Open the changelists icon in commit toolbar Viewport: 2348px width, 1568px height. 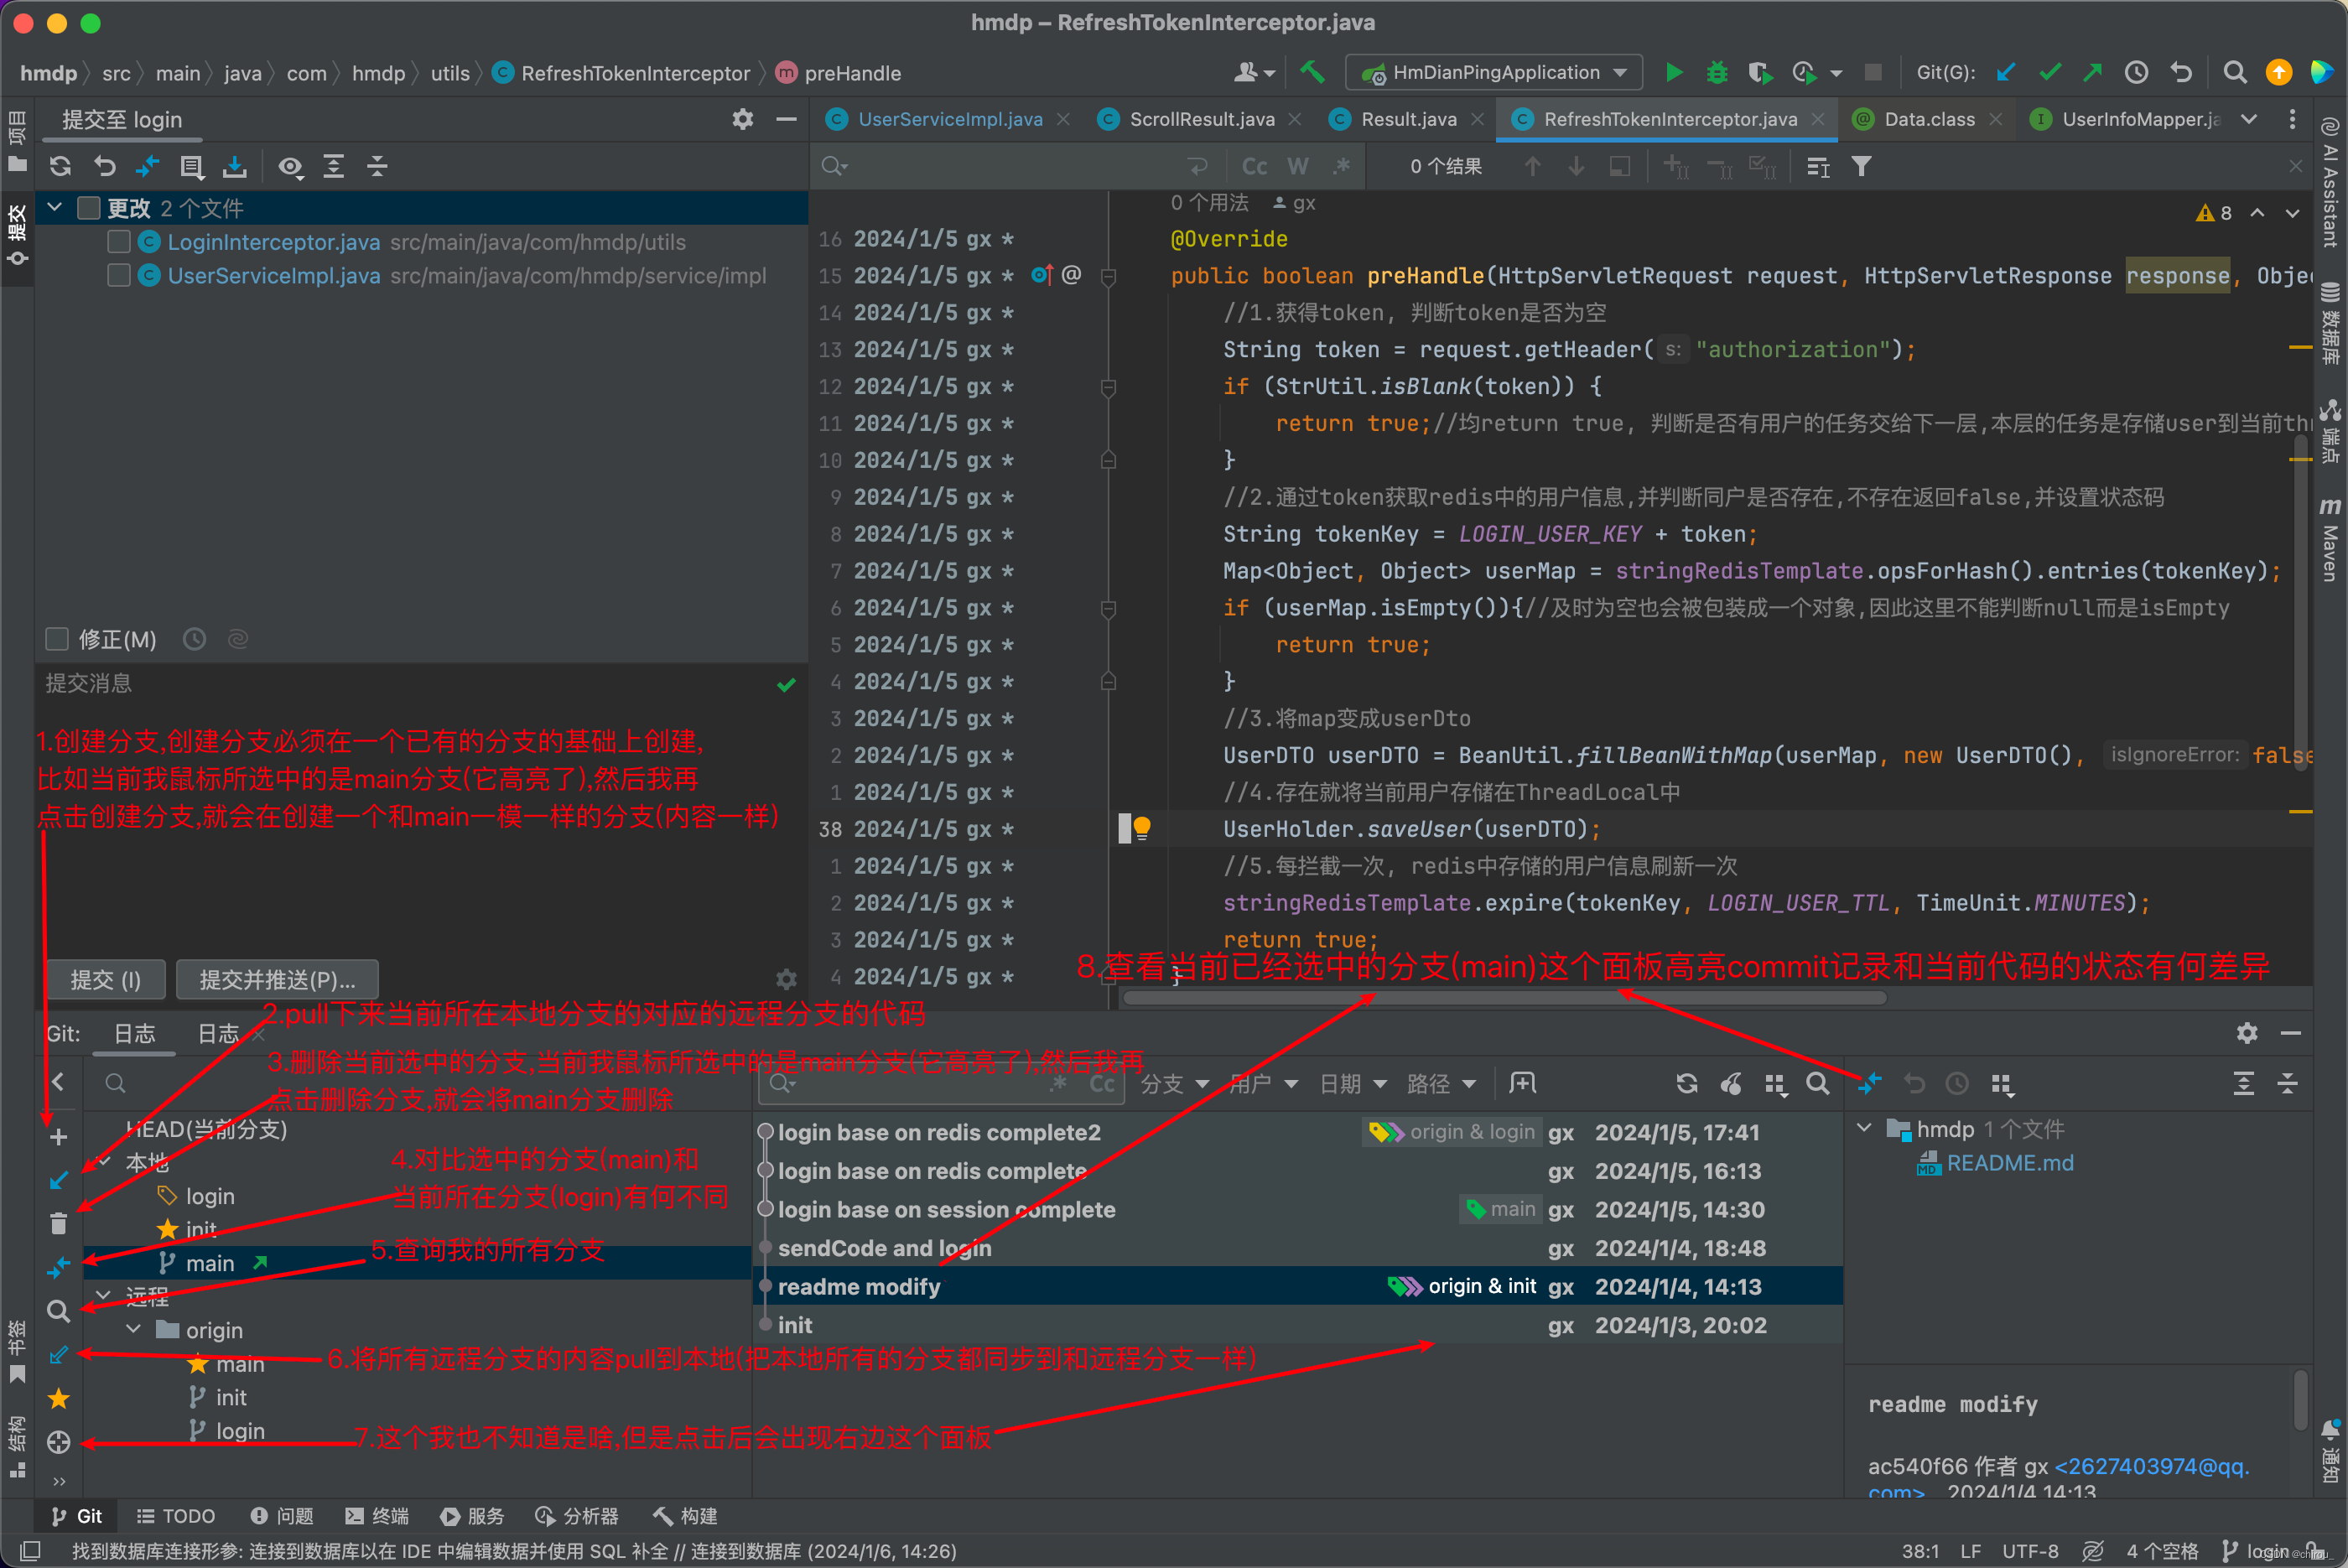(191, 166)
